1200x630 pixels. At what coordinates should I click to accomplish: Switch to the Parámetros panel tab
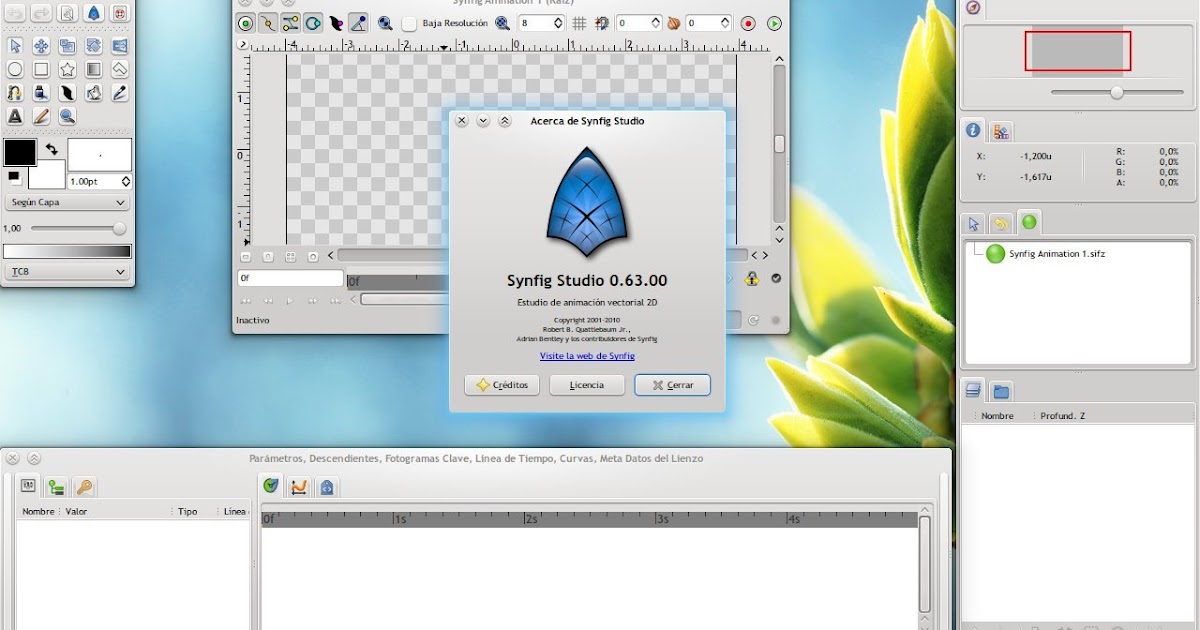pyautogui.click(x=29, y=486)
